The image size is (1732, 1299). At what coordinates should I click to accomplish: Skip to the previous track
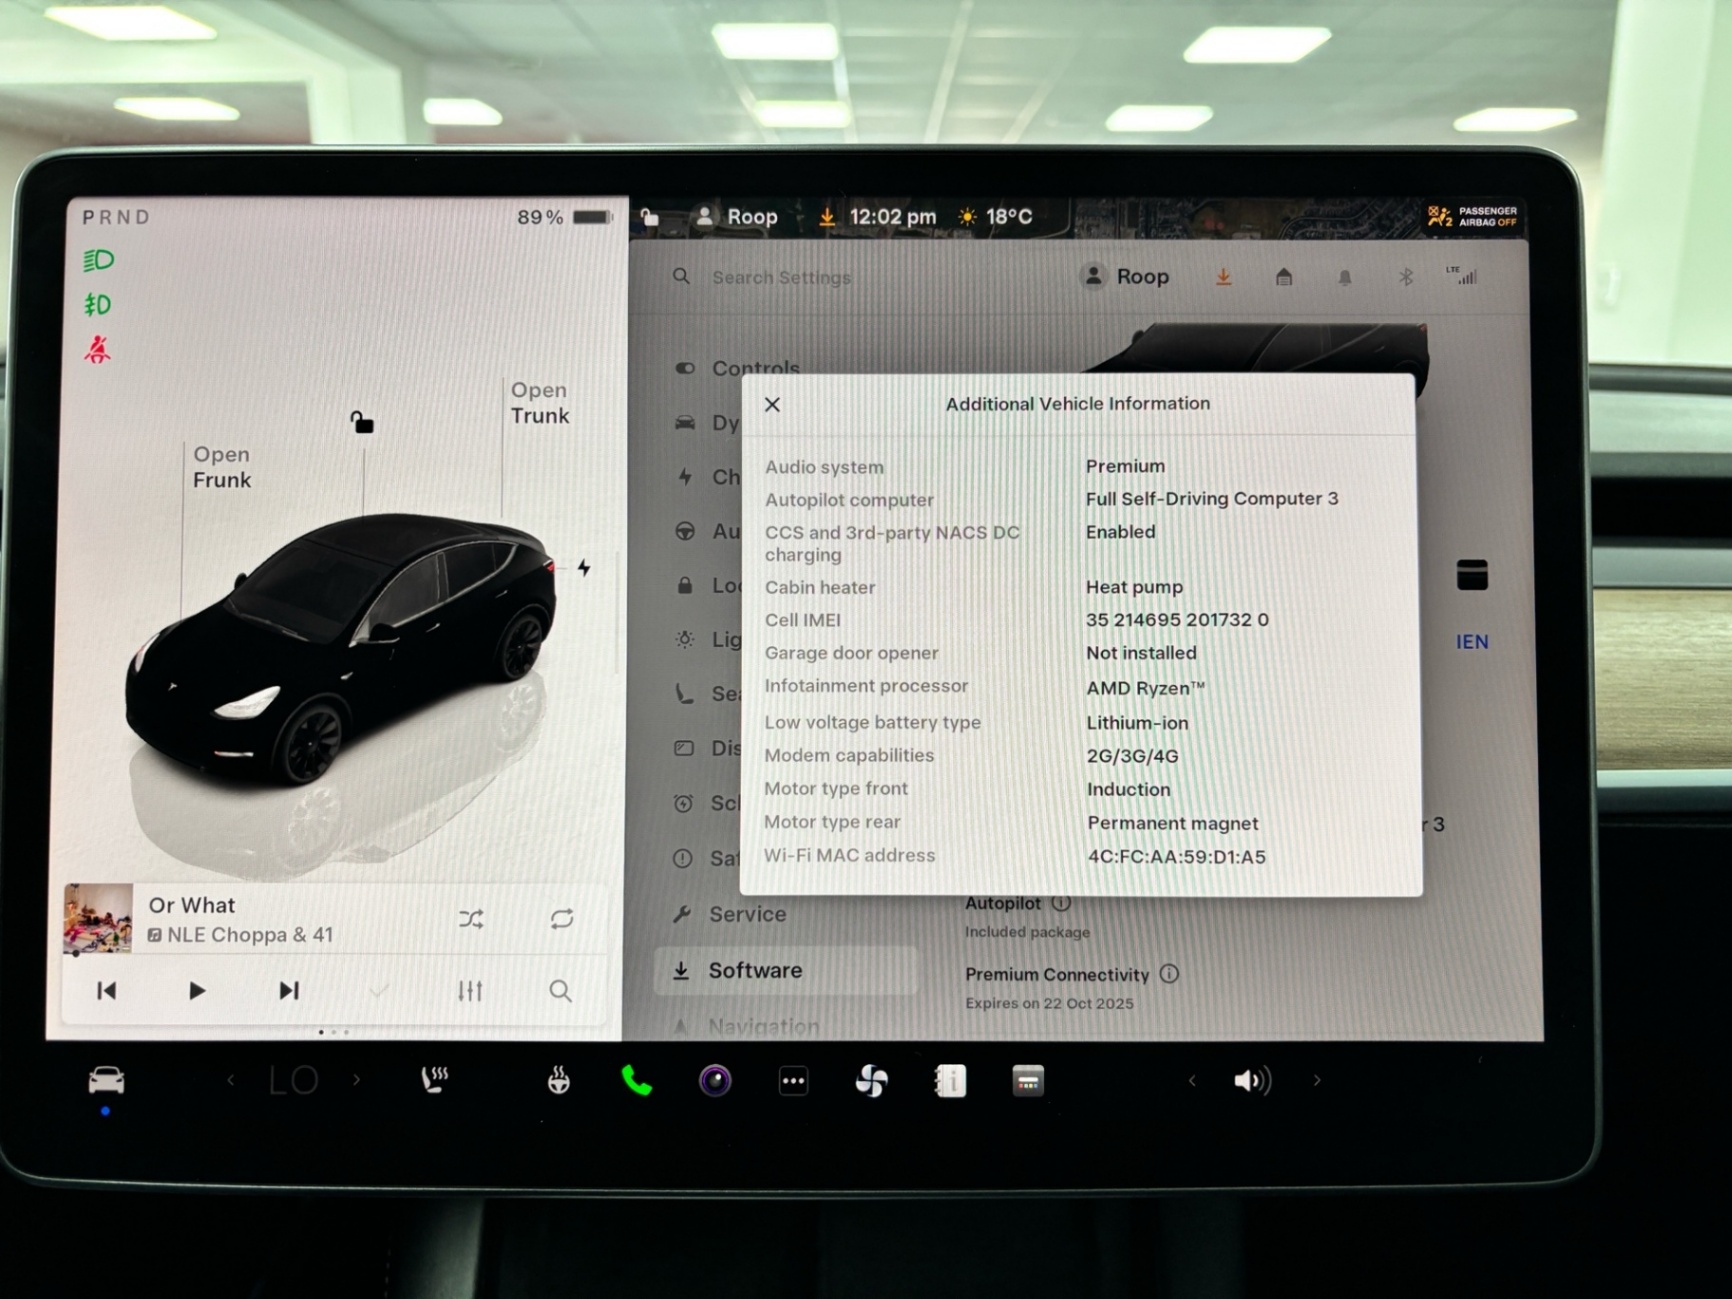pyautogui.click(x=107, y=990)
